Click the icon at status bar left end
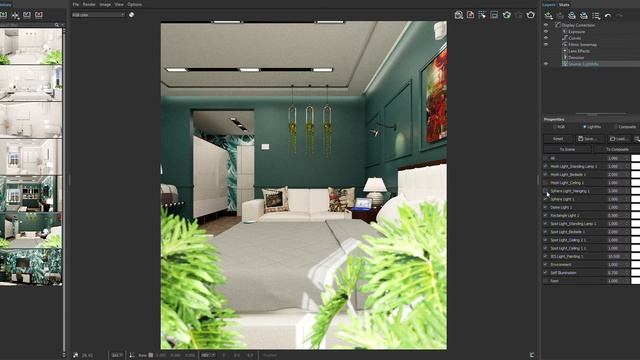The width and height of the screenshot is (640, 360). [76, 355]
